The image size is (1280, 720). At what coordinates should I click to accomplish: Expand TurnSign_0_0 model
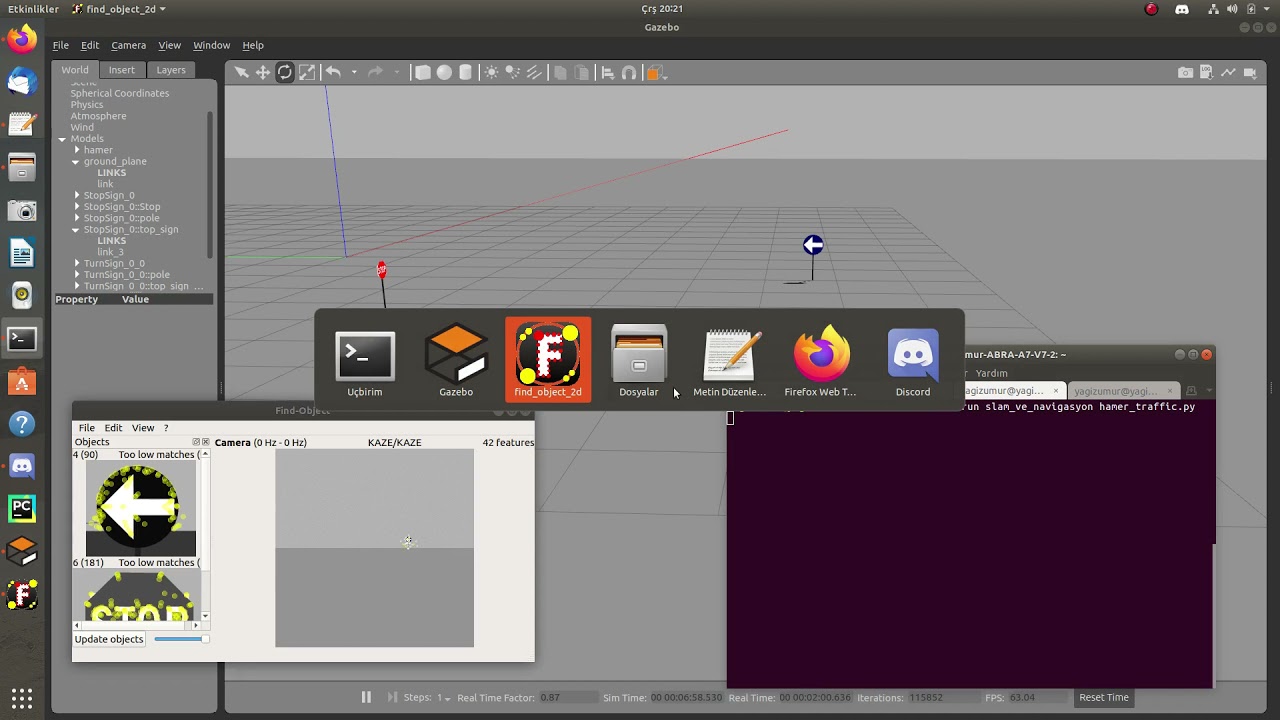[76, 263]
